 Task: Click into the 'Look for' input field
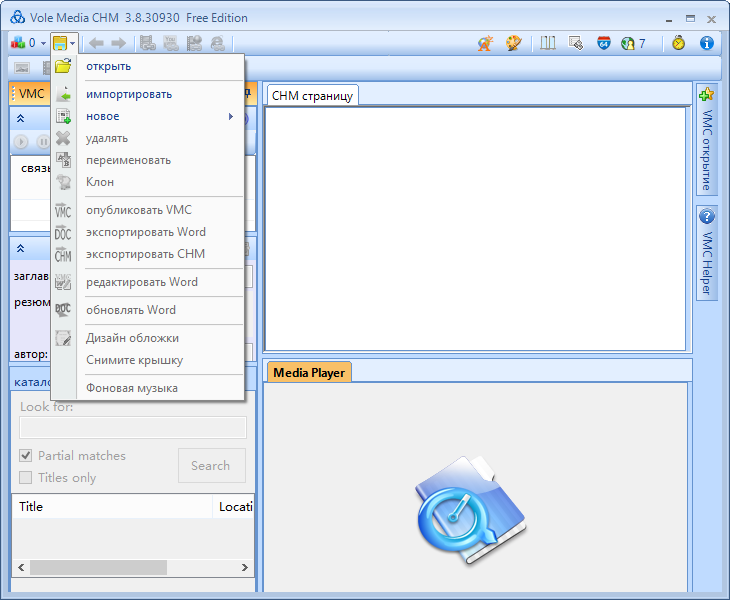[133, 427]
